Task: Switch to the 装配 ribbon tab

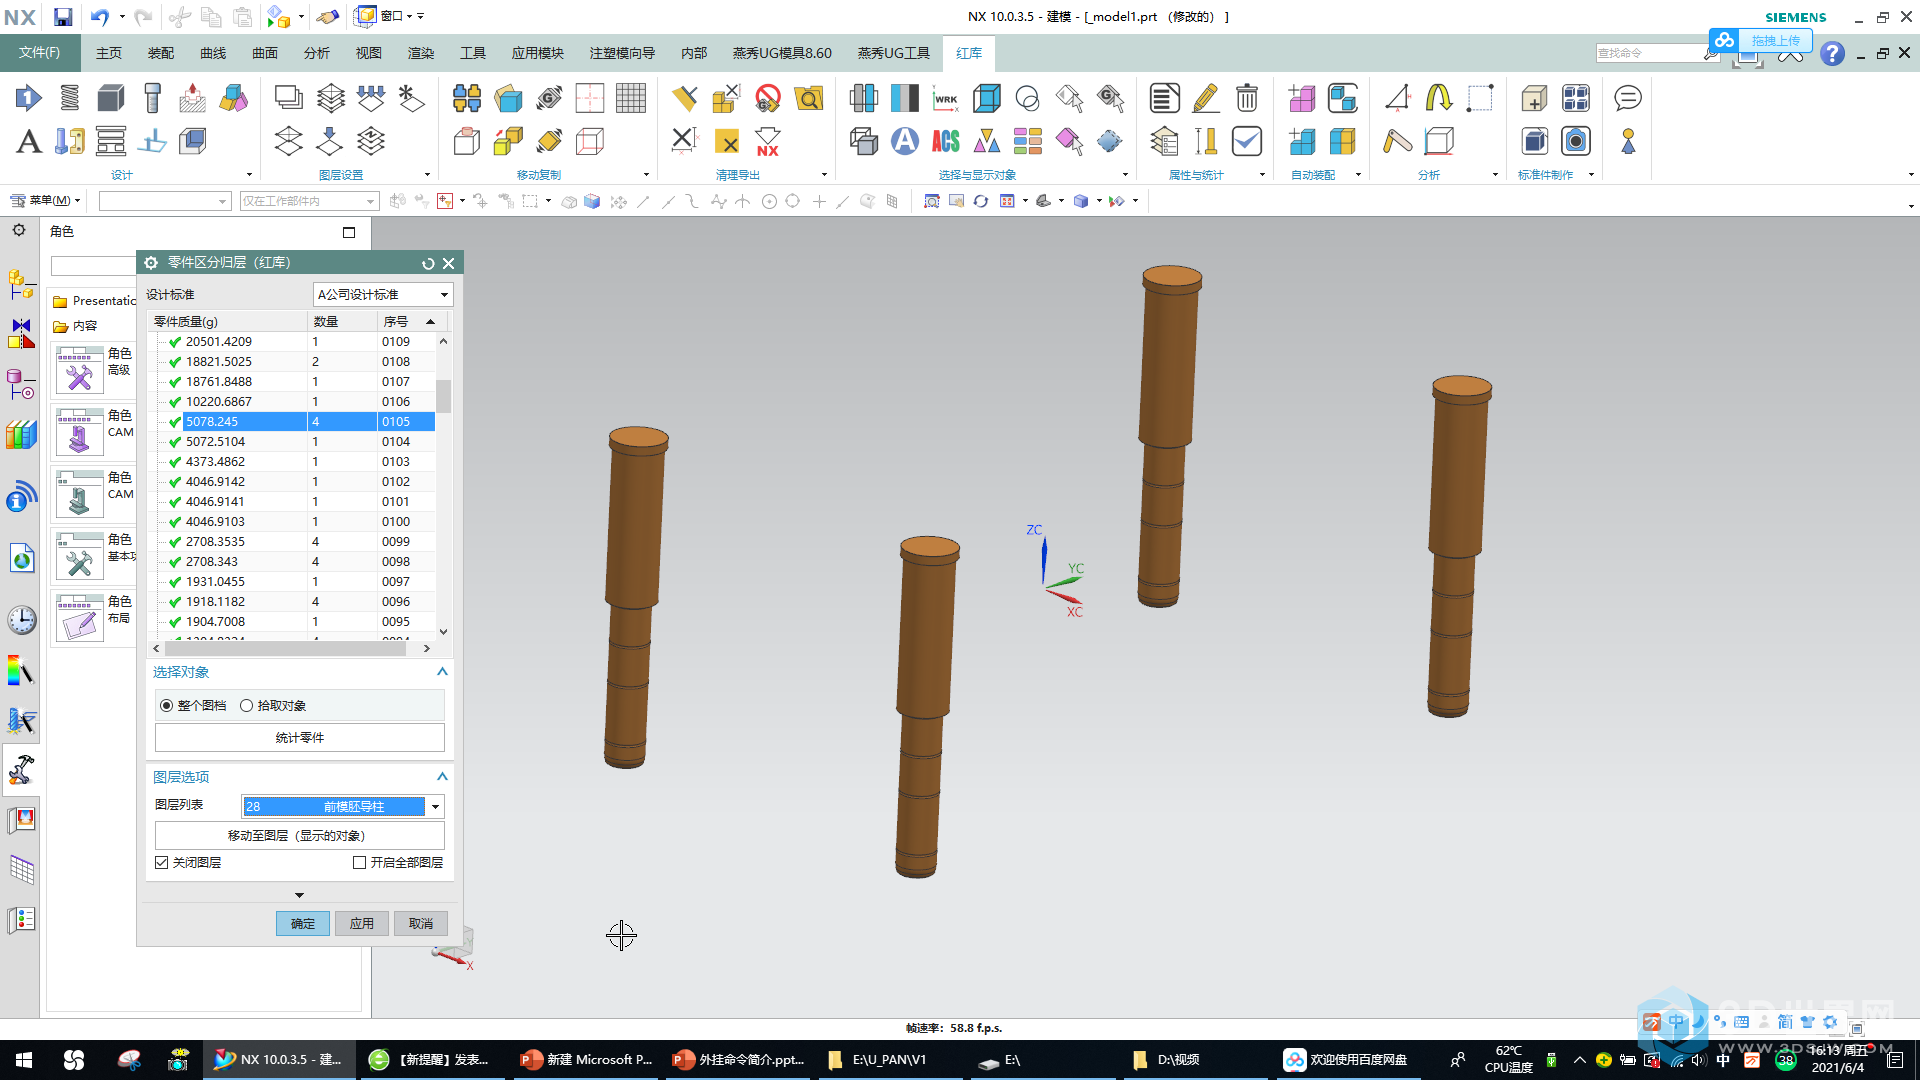Action: (160, 53)
